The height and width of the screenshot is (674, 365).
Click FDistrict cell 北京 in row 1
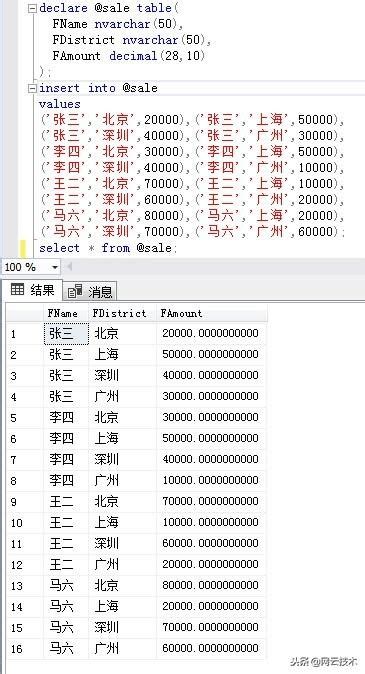[123, 334]
